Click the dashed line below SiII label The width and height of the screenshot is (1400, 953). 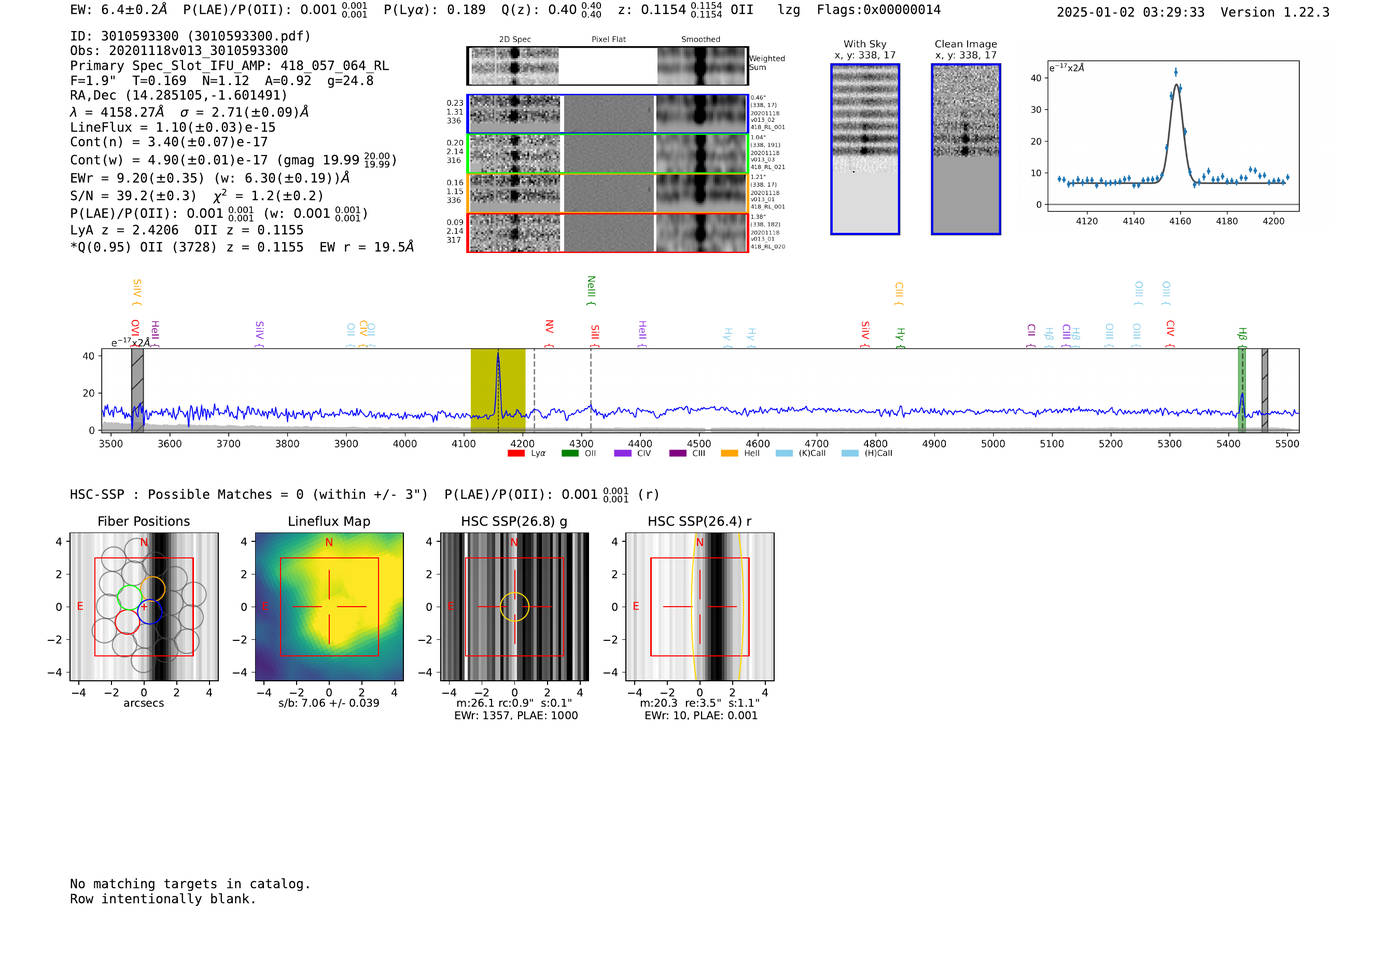[591, 390]
